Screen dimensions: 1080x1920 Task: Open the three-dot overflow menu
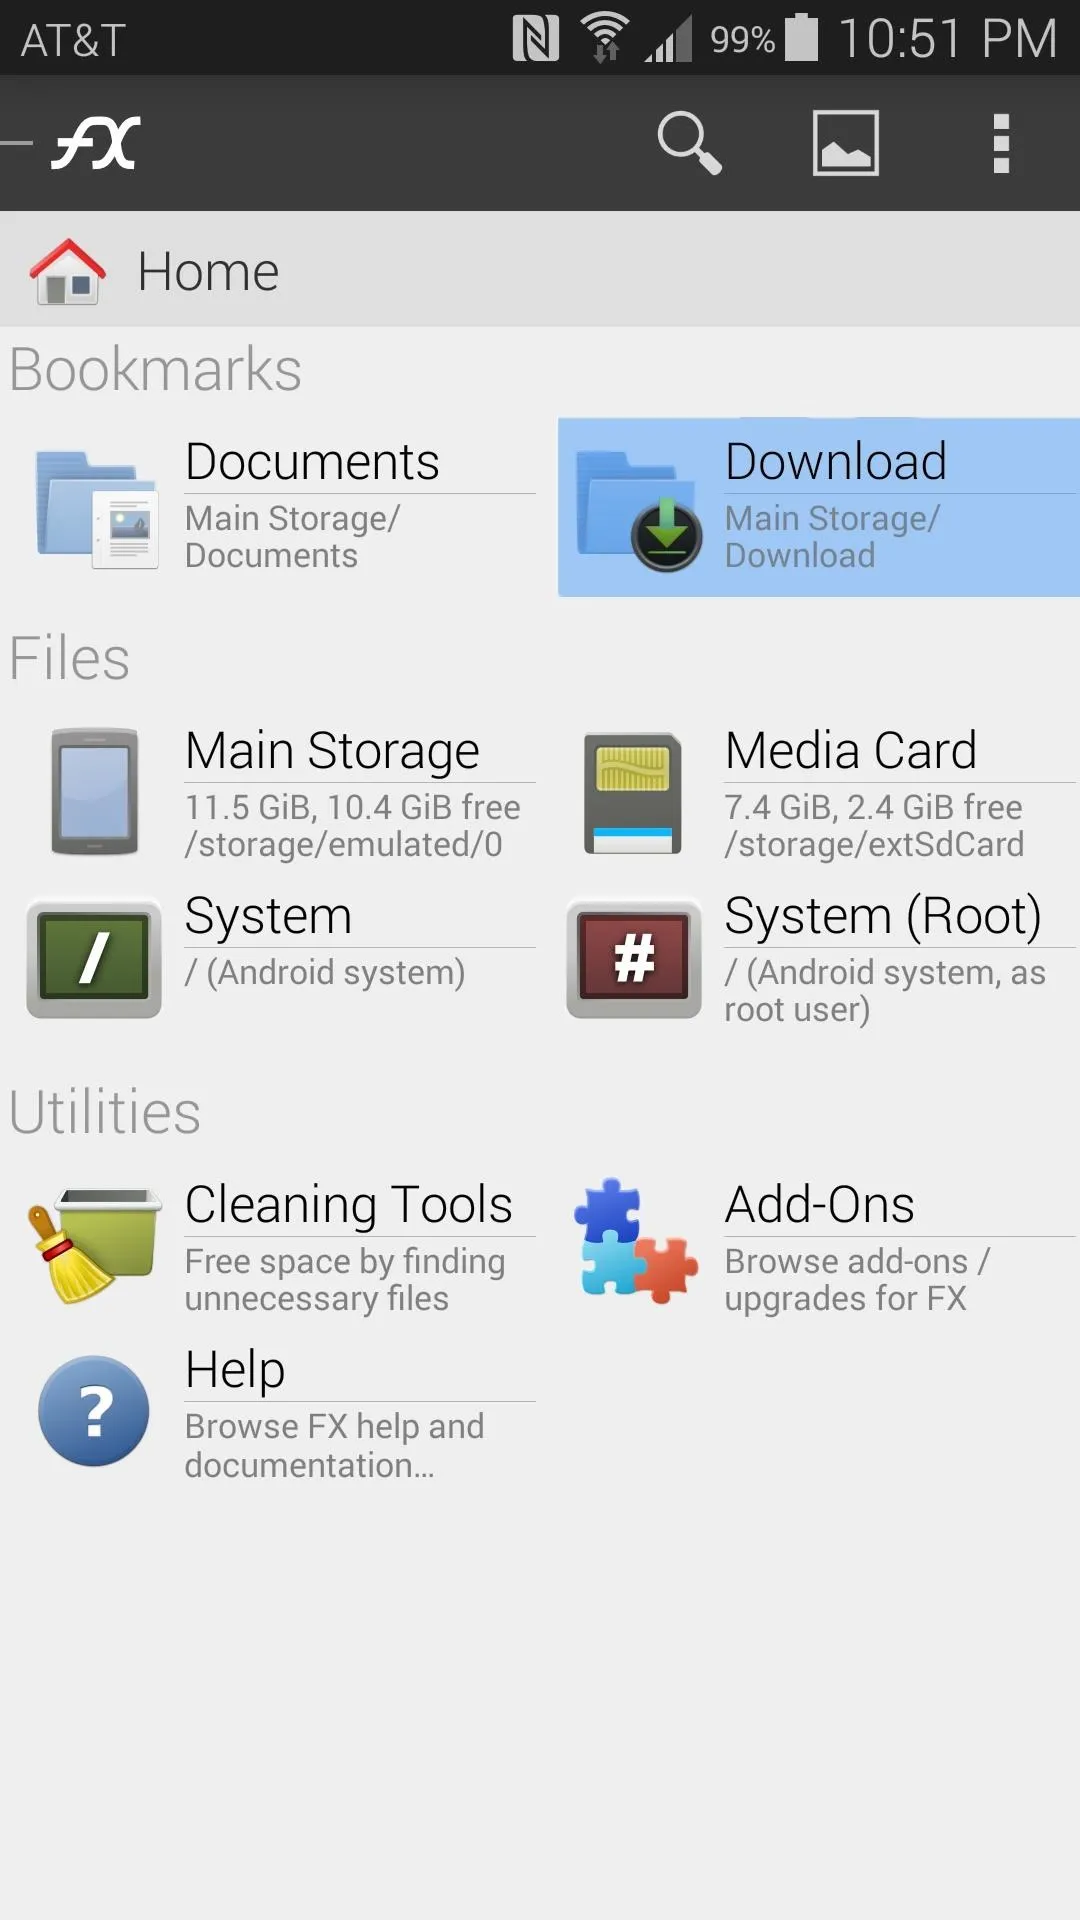pyautogui.click(x=1001, y=143)
